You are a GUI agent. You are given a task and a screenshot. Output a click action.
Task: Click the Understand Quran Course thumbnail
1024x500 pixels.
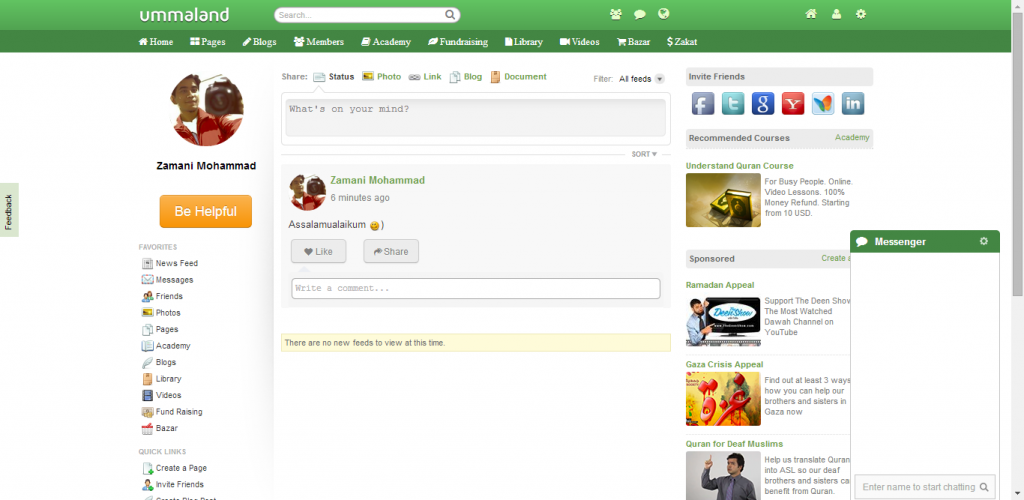pyautogui.click(x=723, y=200)
